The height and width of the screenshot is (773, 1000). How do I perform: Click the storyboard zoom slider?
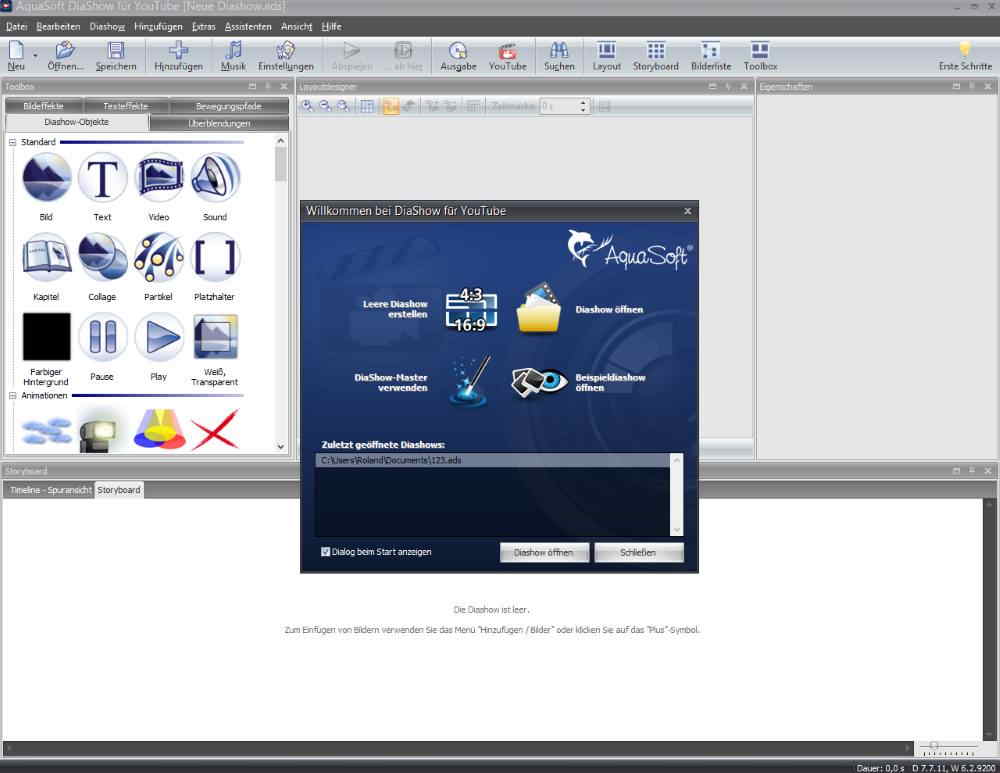pyautogui.click(x=934, y=745)
